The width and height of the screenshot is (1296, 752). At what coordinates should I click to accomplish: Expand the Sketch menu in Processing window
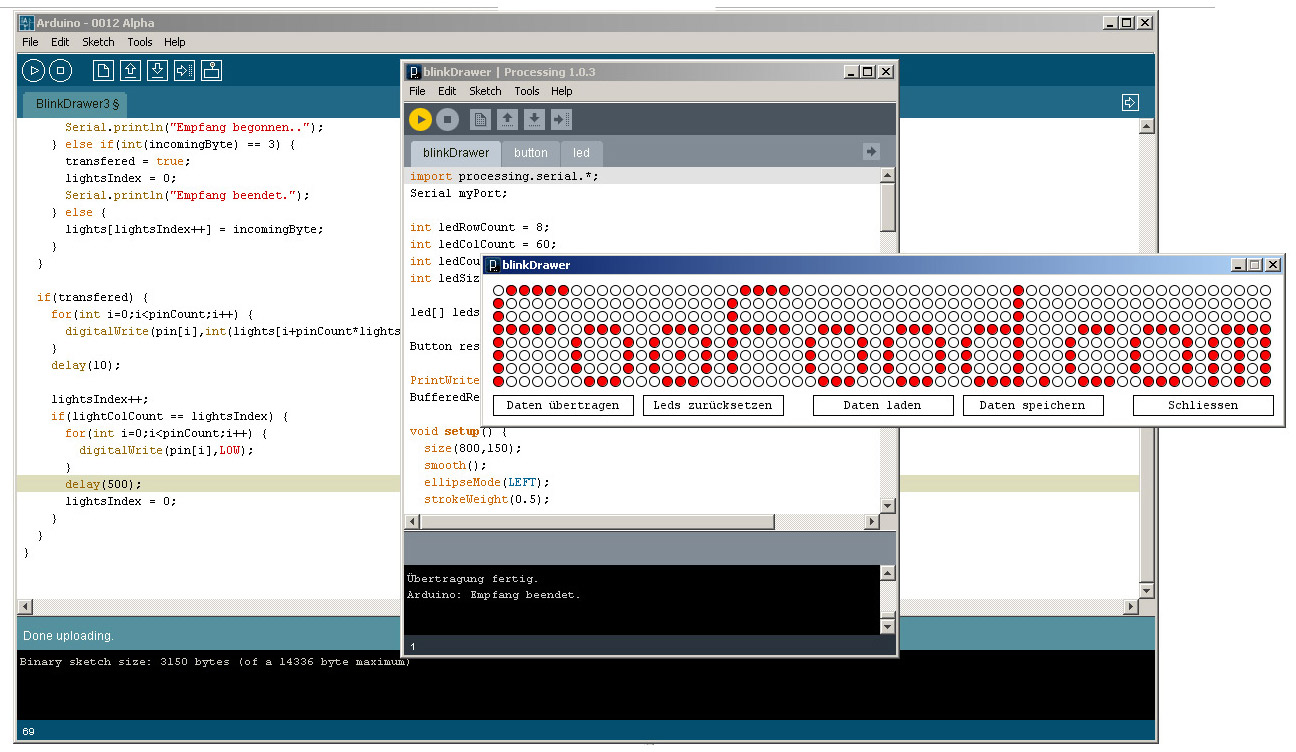pyautogui.click(x=485, y=91)
